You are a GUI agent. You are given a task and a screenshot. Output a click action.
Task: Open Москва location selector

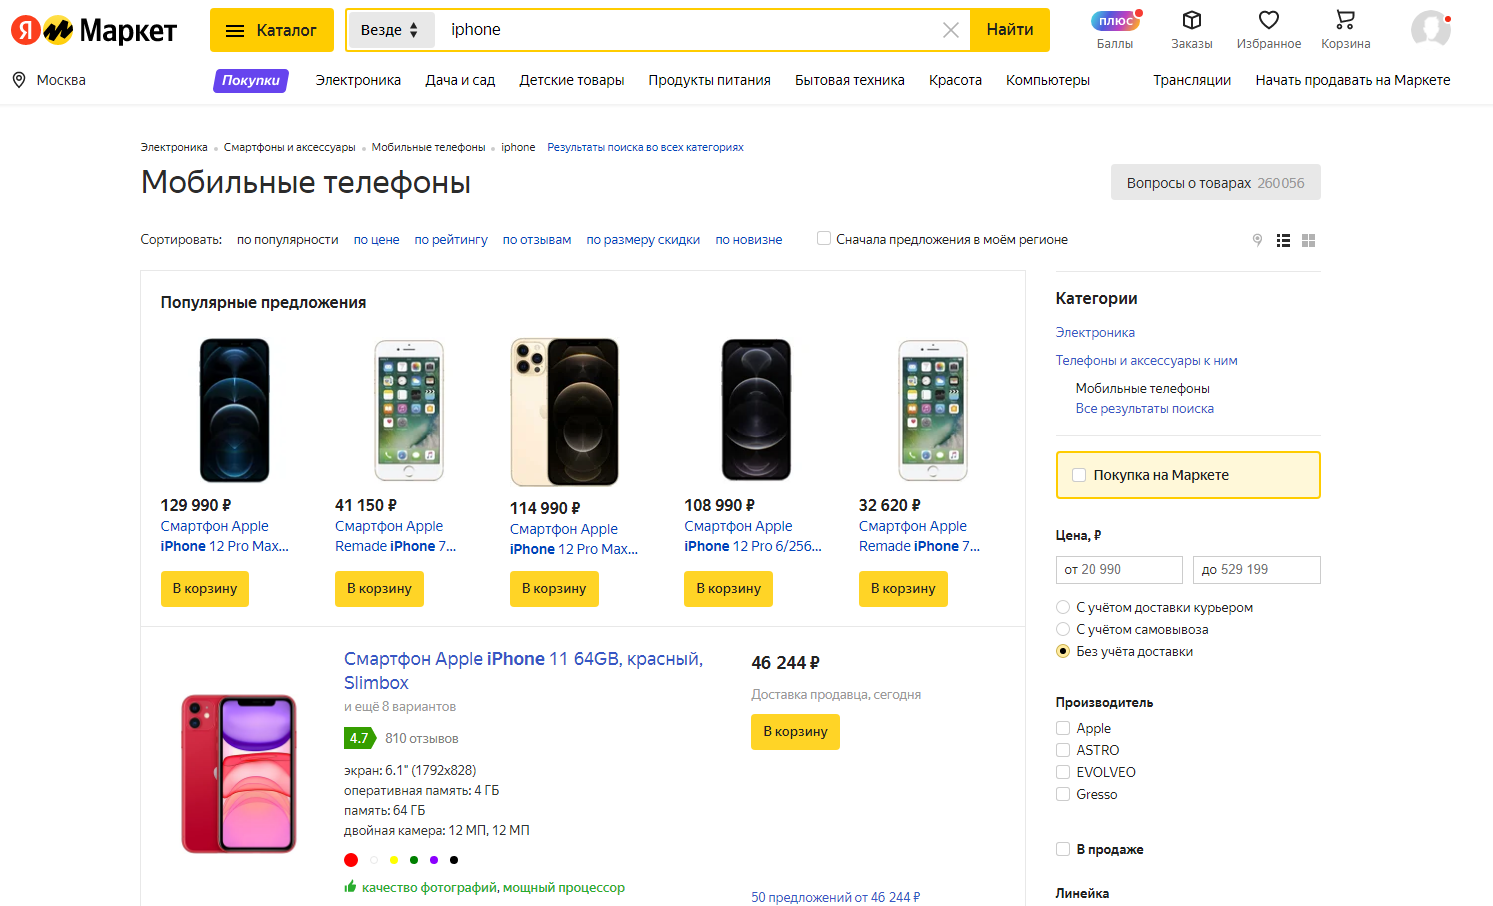49,80
